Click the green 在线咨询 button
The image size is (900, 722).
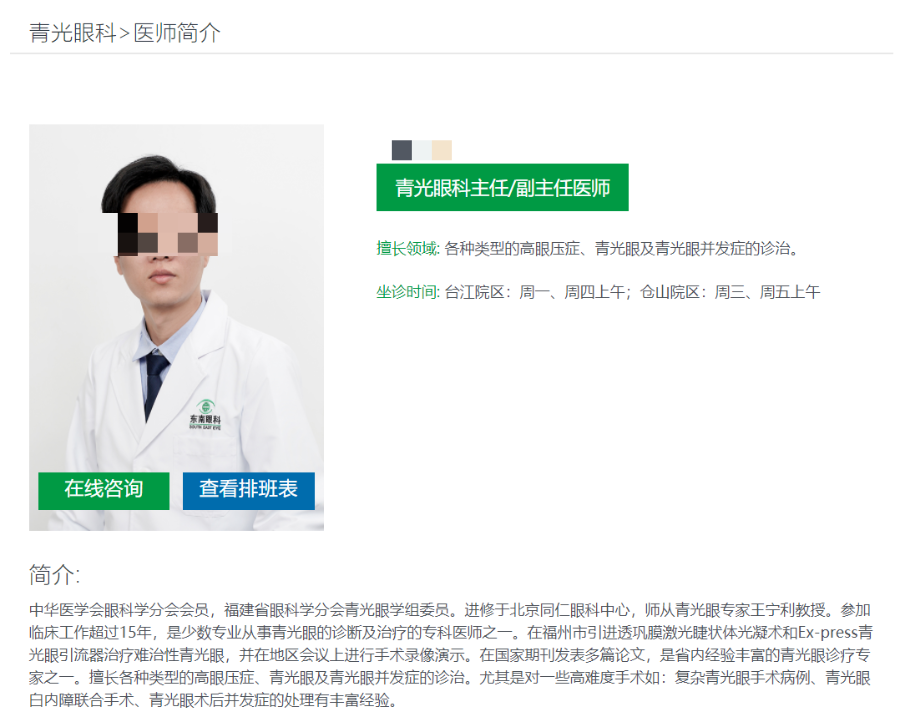pyautogui.click(x=104, y=491)
